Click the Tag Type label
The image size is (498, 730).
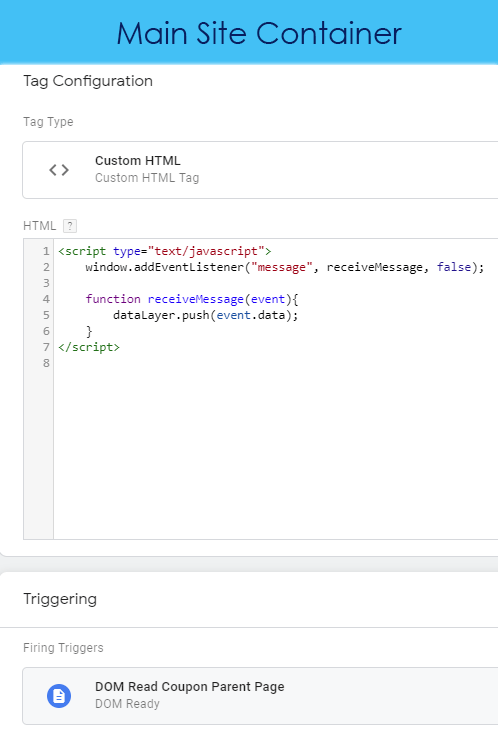(x=48, y=122)
